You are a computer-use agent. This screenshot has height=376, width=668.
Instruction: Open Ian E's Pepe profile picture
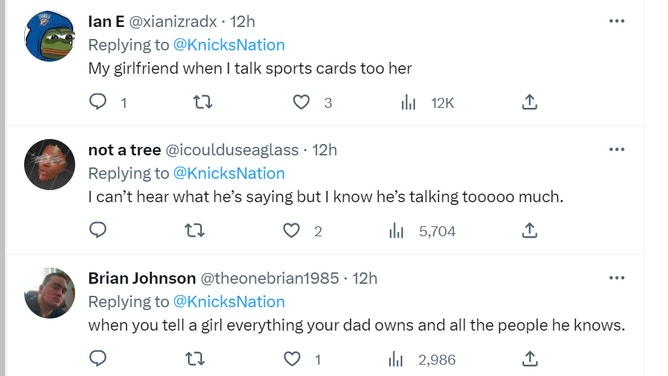tap(49, 36)
